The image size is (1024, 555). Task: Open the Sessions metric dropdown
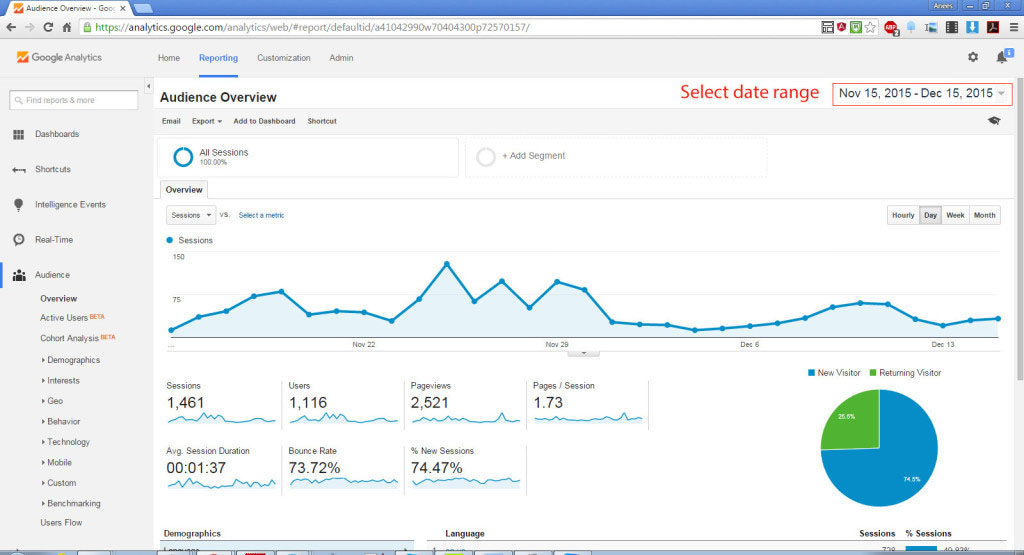191,215
